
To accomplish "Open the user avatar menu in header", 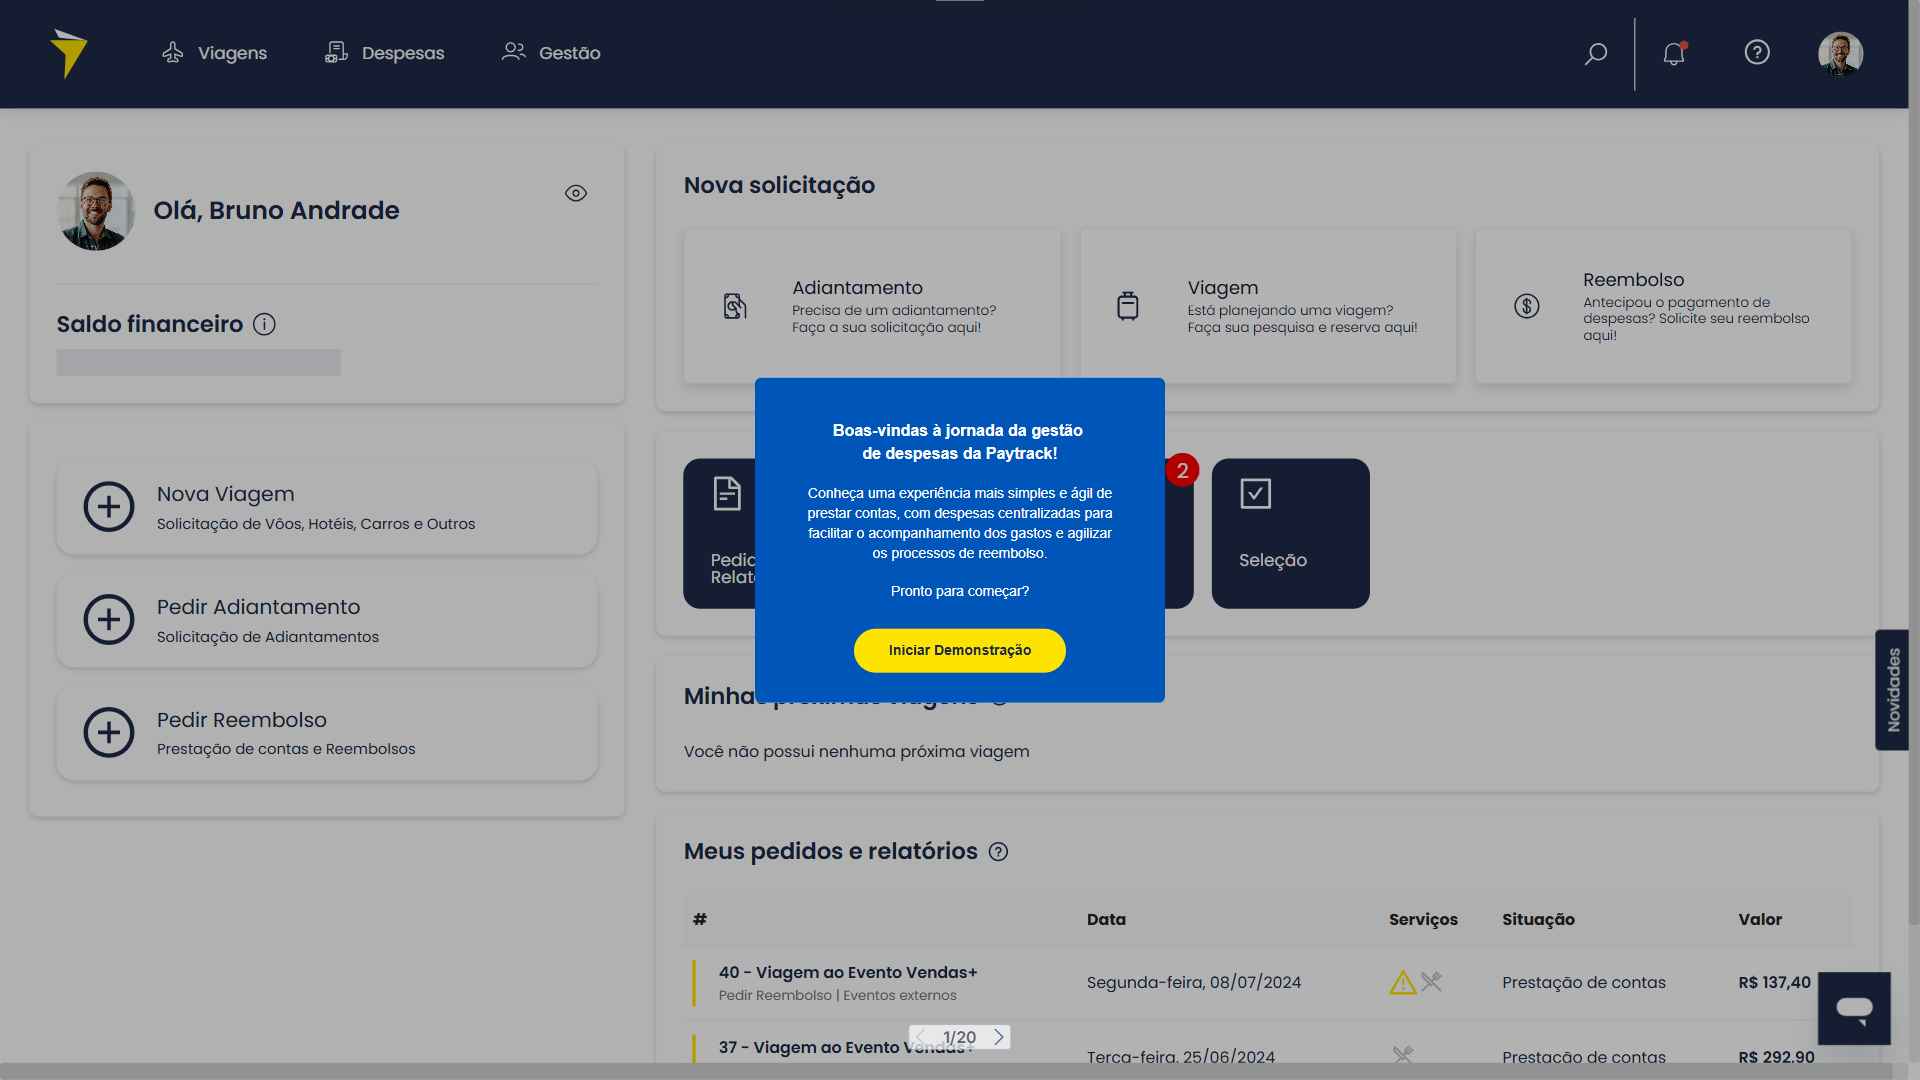I will (x=1840, y=53).
